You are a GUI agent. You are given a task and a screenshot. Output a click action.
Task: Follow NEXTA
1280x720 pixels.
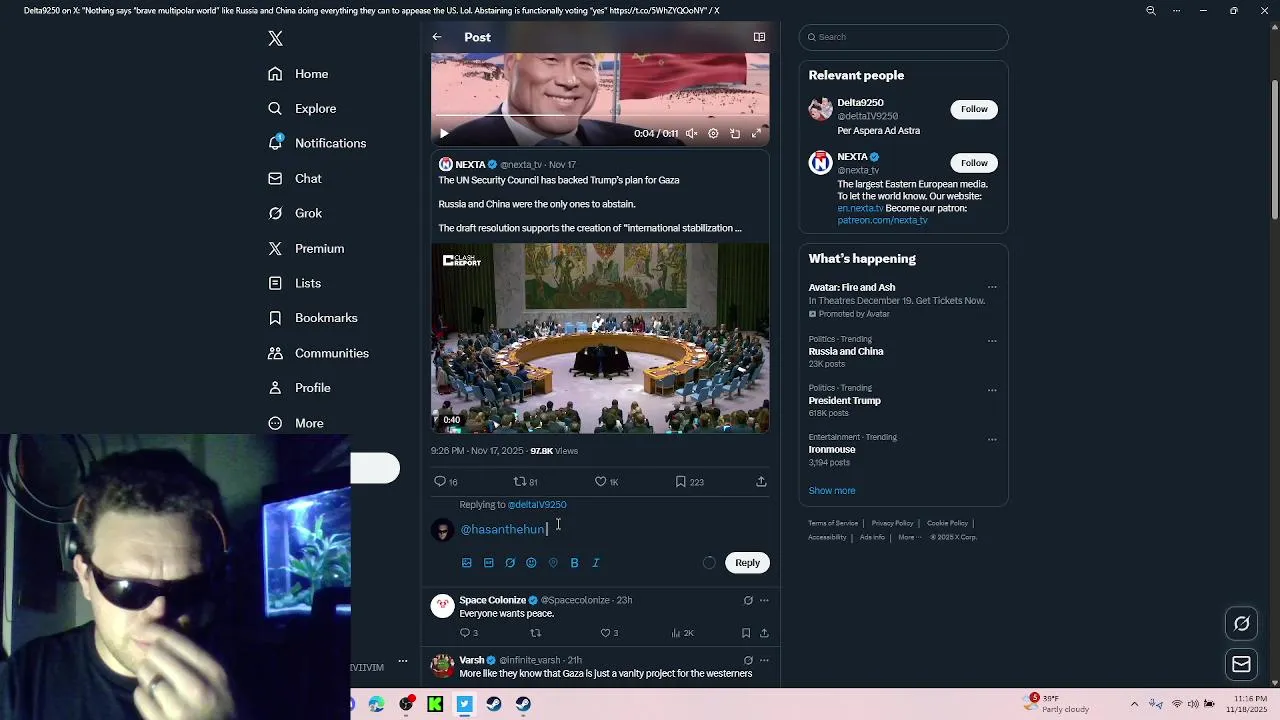pos(974,163)
